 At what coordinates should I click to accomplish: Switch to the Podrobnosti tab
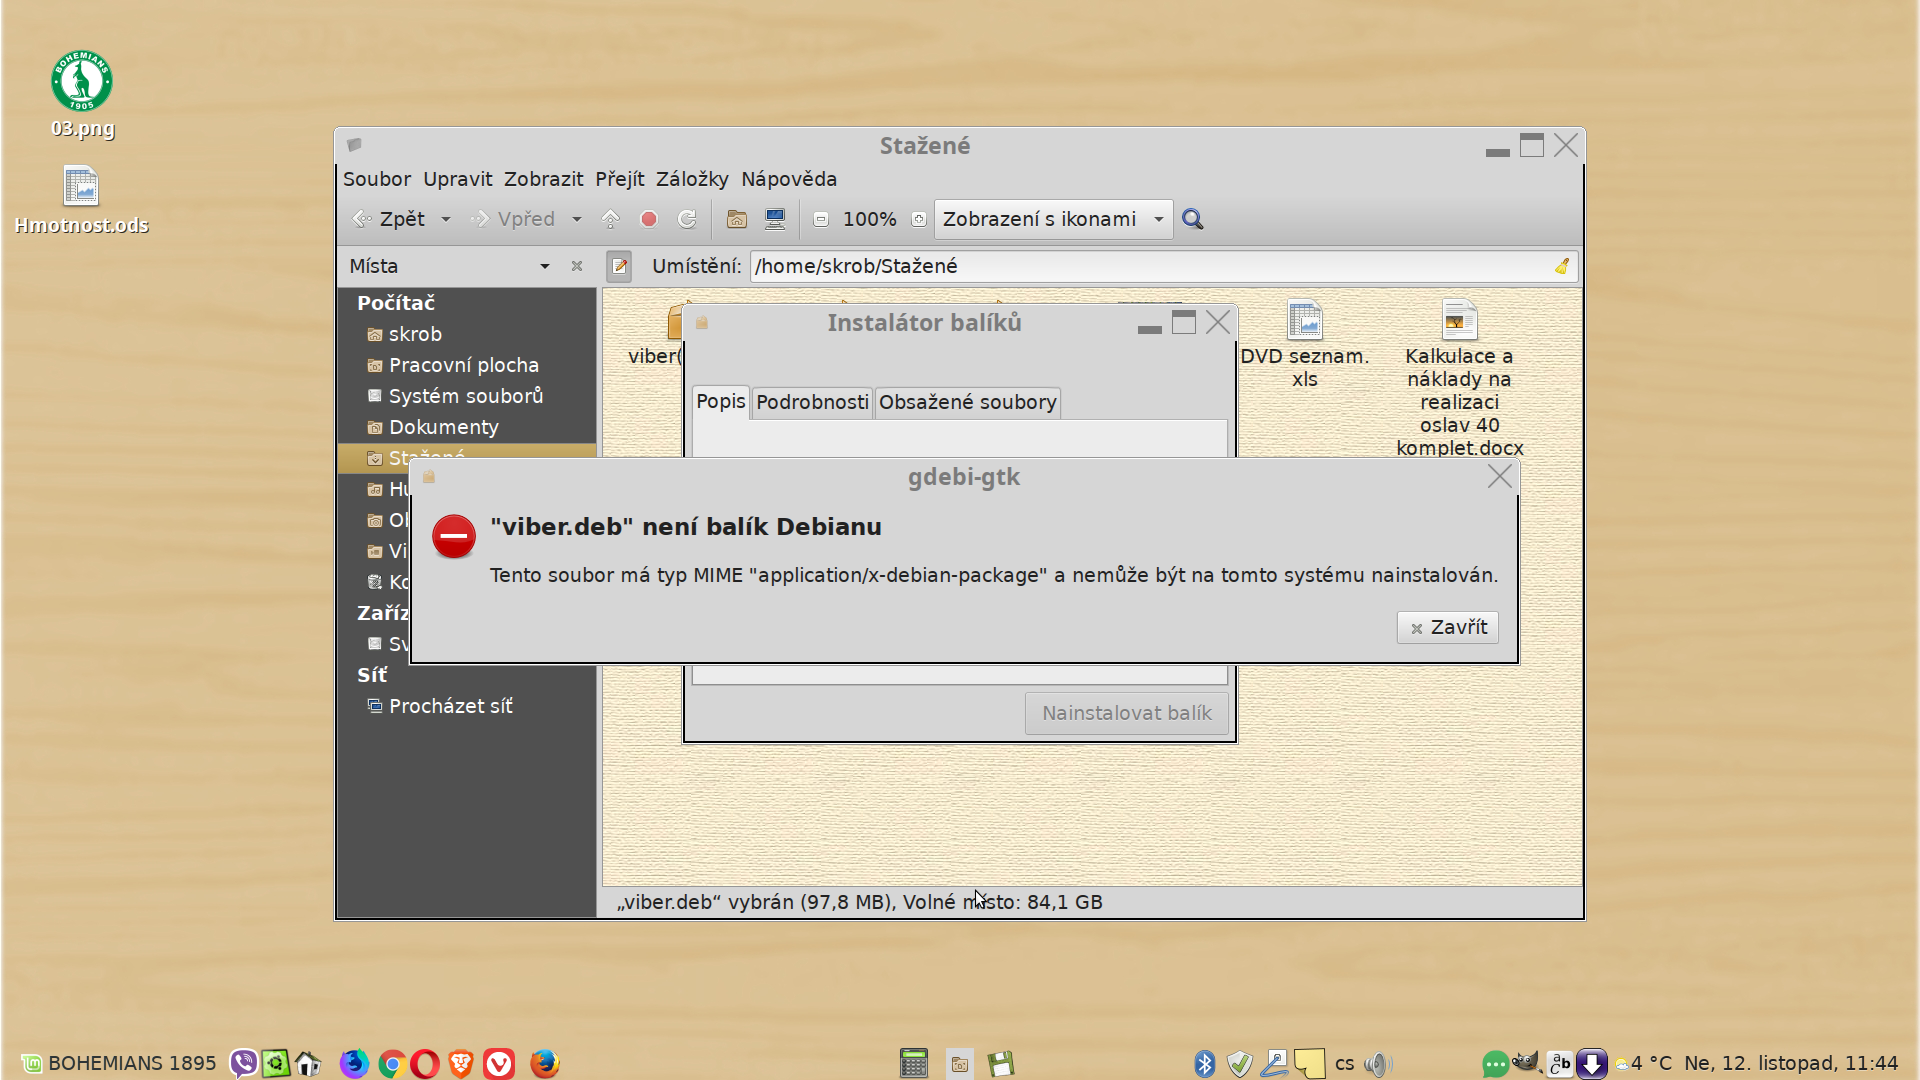coord(812,402)
